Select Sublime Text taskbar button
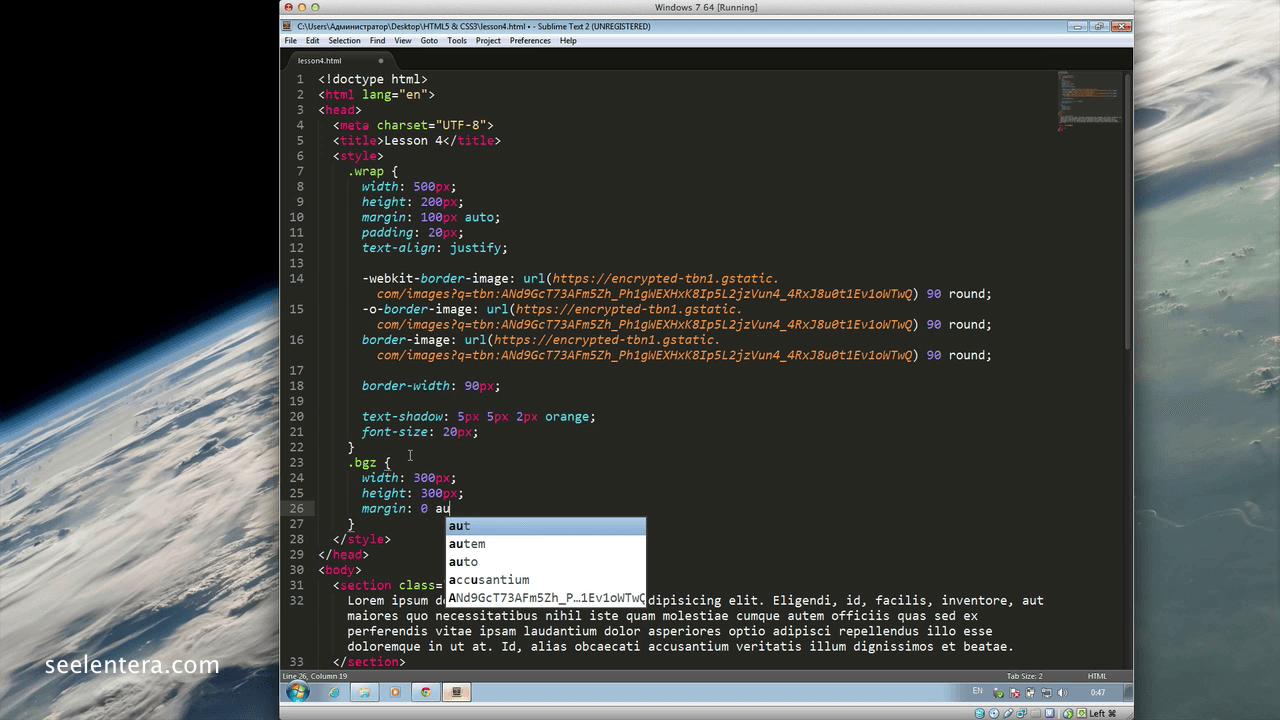1280x720 pixels. click(x=457, y=692)
